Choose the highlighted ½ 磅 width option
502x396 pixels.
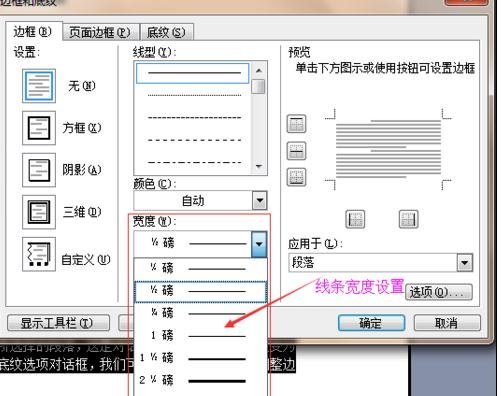[200, 291]
